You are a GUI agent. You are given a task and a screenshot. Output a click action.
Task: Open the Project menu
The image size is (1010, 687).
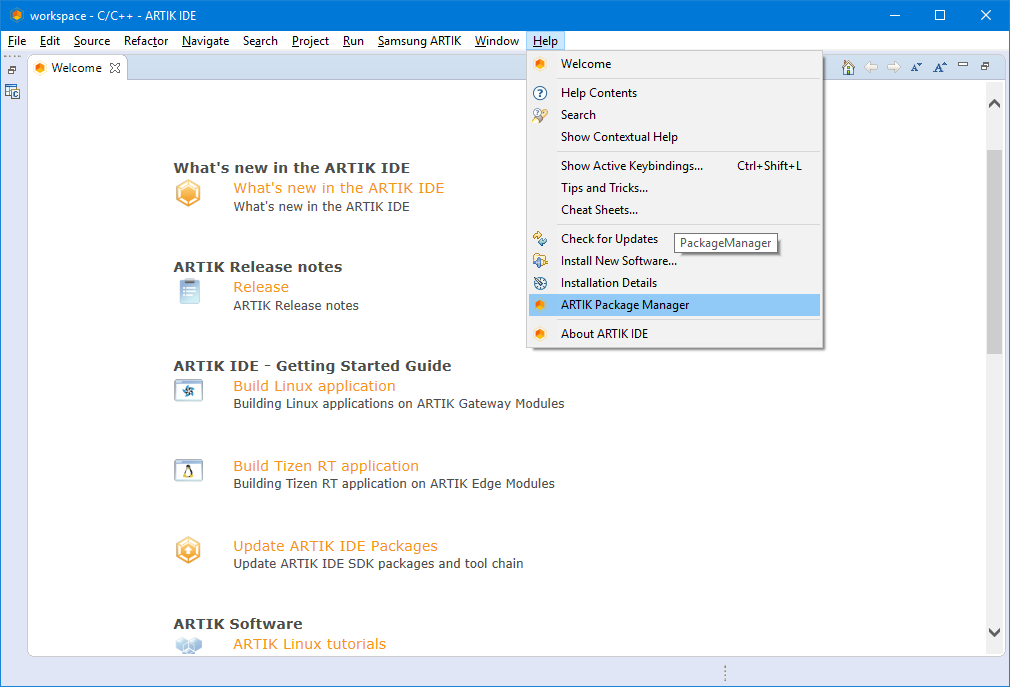(310, 41)
